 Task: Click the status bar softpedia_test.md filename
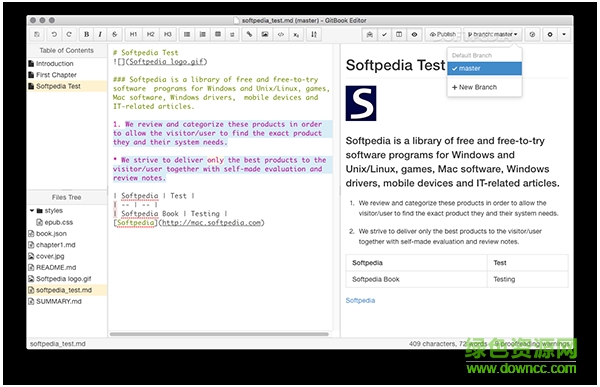click(x=57, y=344)
